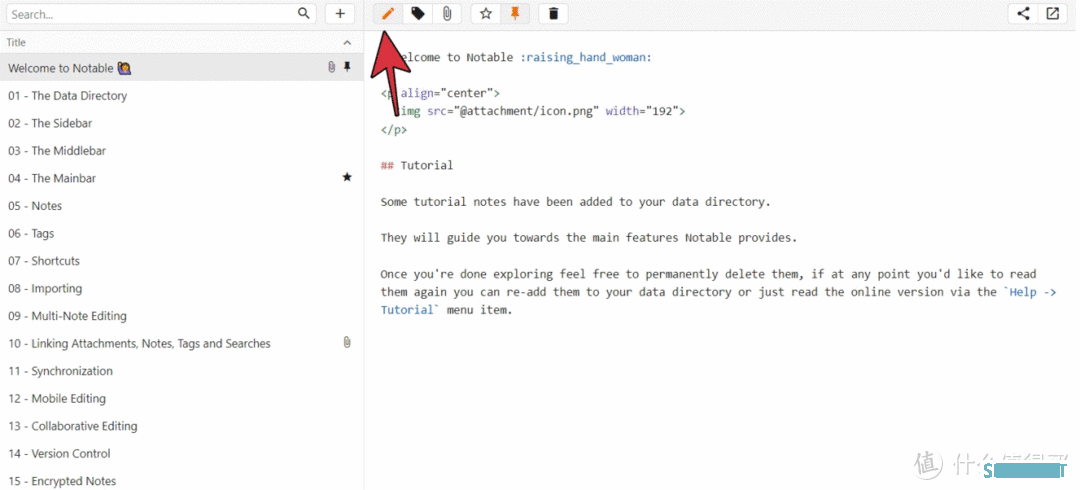Create a new note with plus button
The height and width of the screenshot is (490, 1080).
[x=340, y=14]
